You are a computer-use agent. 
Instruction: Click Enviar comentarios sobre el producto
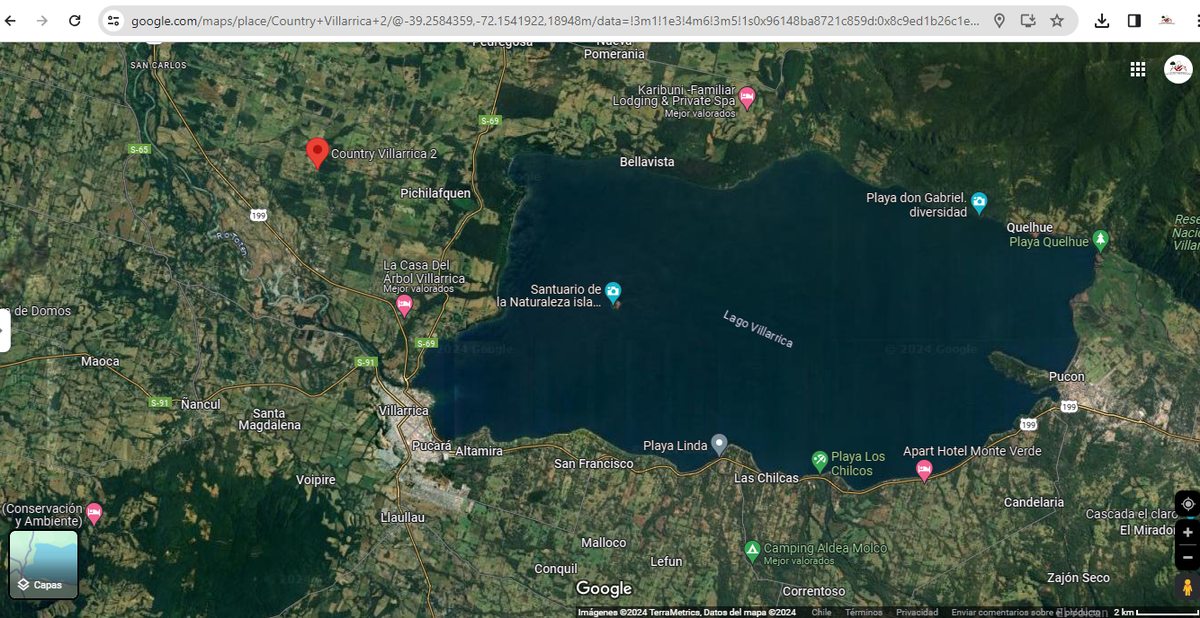pyautogui.click(x=1025, y=612)
